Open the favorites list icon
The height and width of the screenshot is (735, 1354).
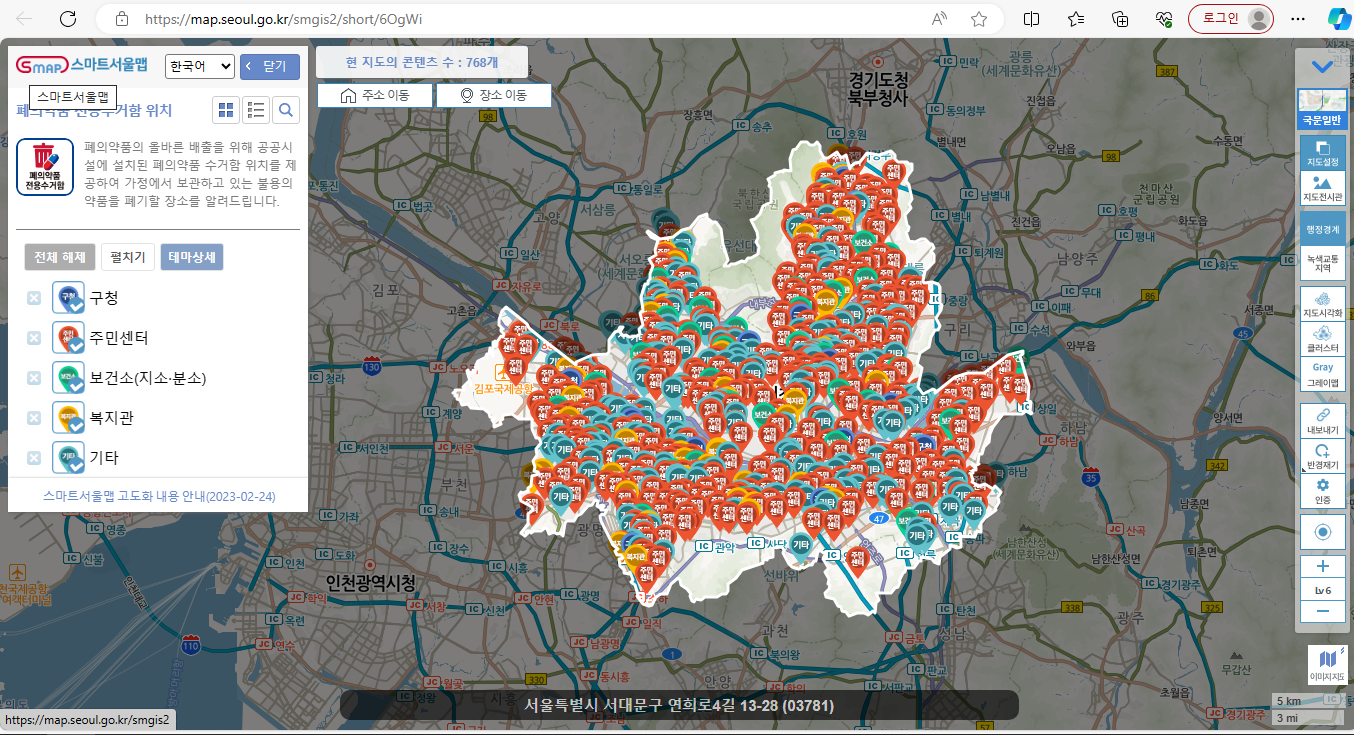click(x=1076, y=19)
